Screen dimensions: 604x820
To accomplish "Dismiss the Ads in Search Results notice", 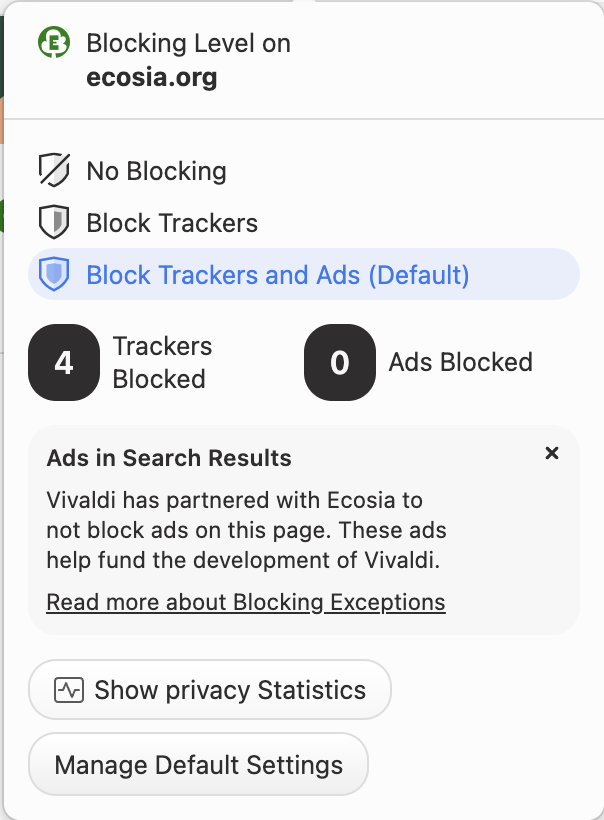I will [x=551, y=453].
